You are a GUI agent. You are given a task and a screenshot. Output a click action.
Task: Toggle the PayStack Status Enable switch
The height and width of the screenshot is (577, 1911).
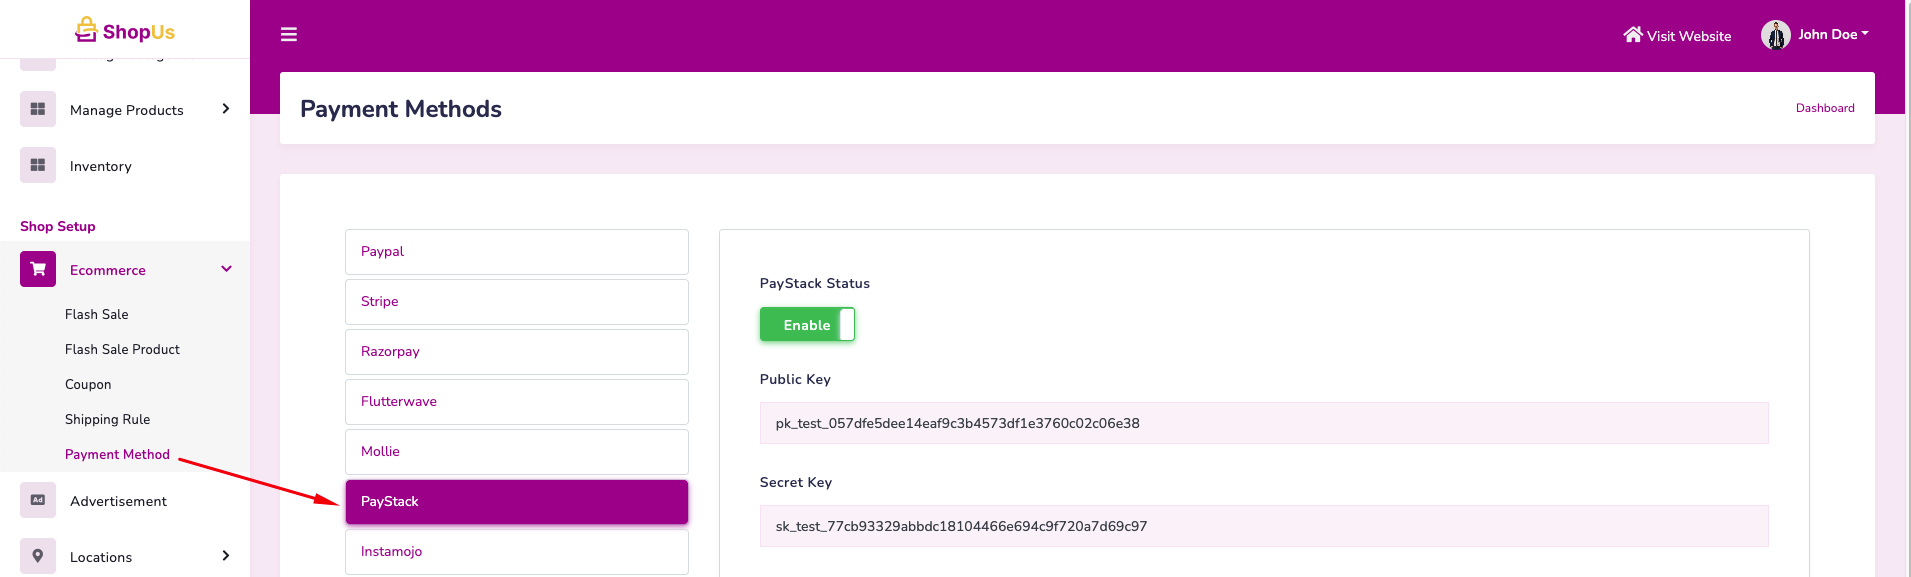[807, 325]
